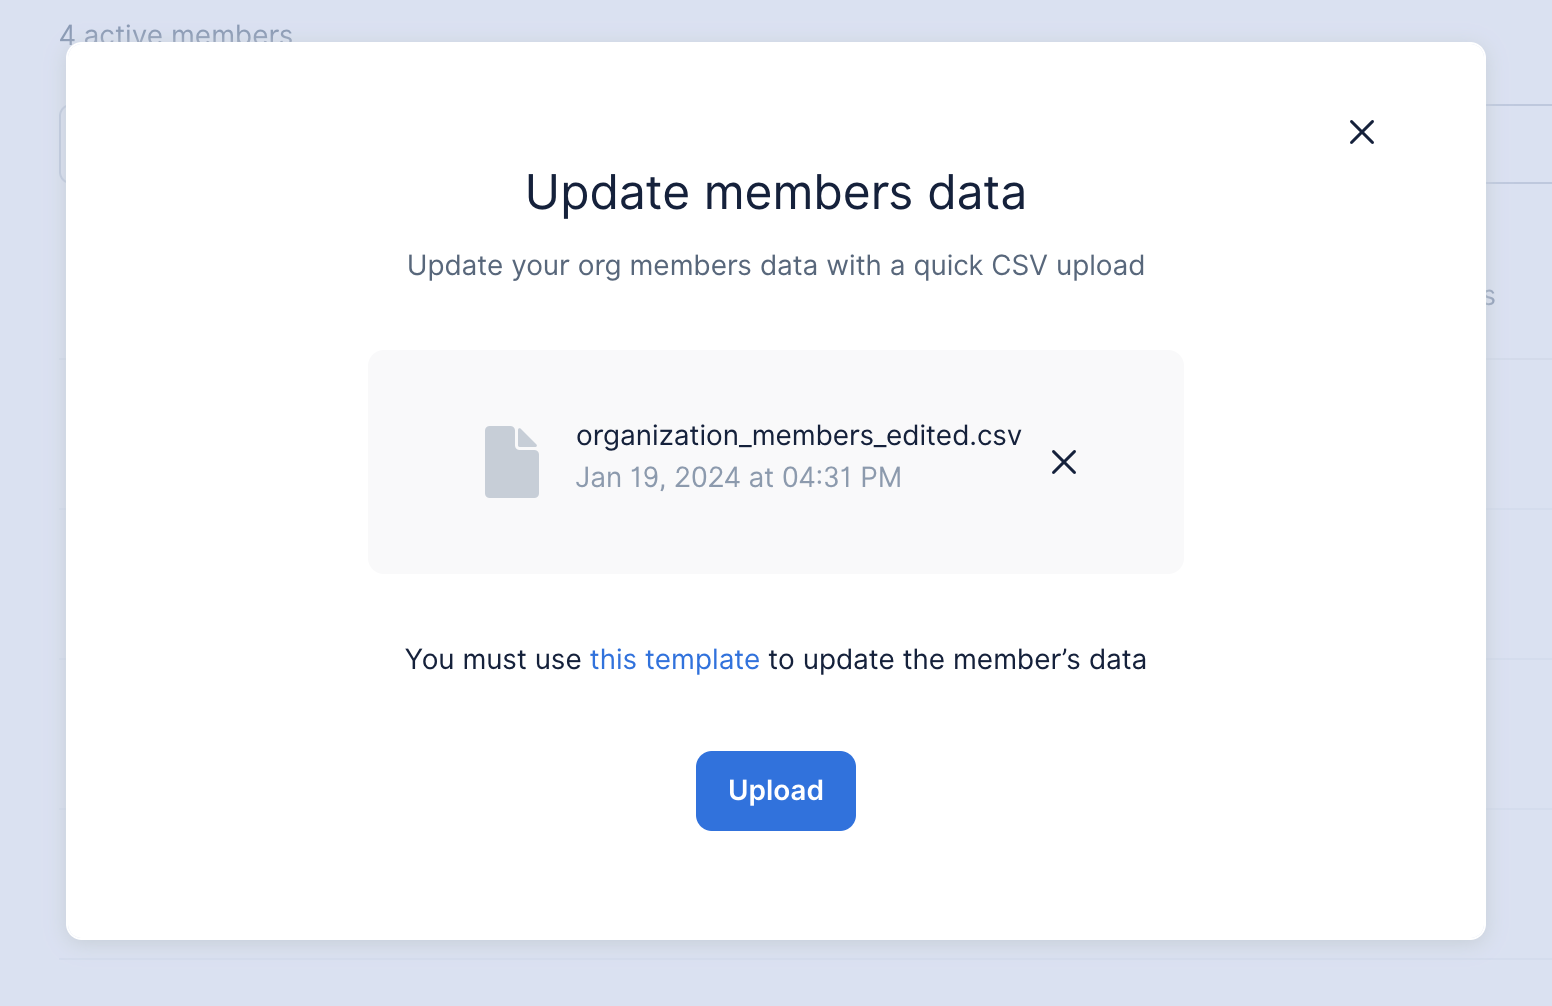Click the CSV upload subtitle text

(x=775, y=266)
